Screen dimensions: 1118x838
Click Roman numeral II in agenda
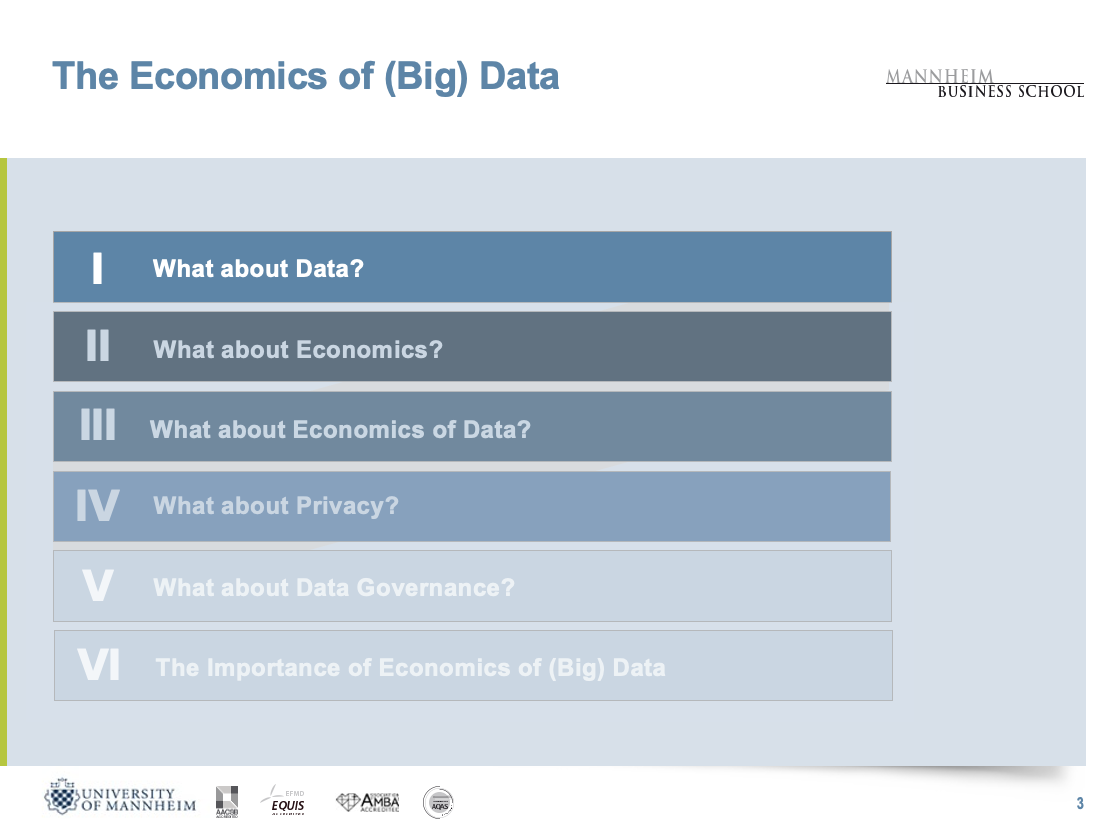(x=98, y=347)
